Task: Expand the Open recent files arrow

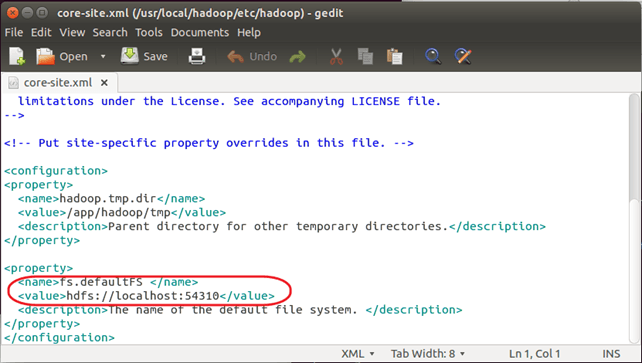Action: (x=103, y=56)
